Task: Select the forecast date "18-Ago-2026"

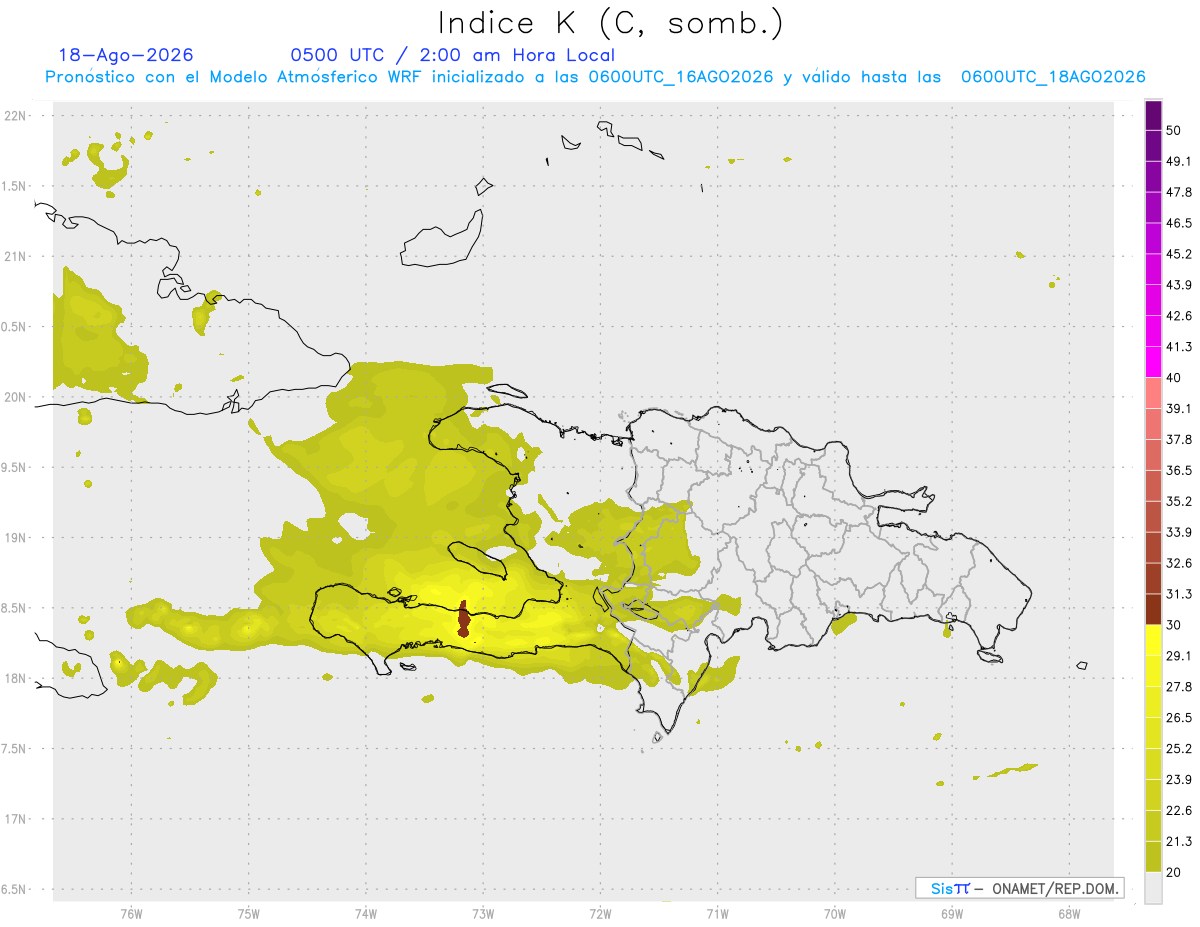Action: tap(126, 55)
